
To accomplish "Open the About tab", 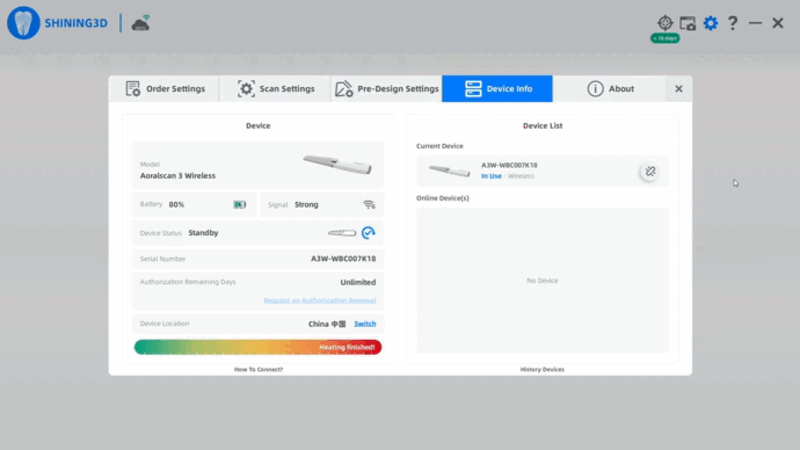I will (610, 89).
